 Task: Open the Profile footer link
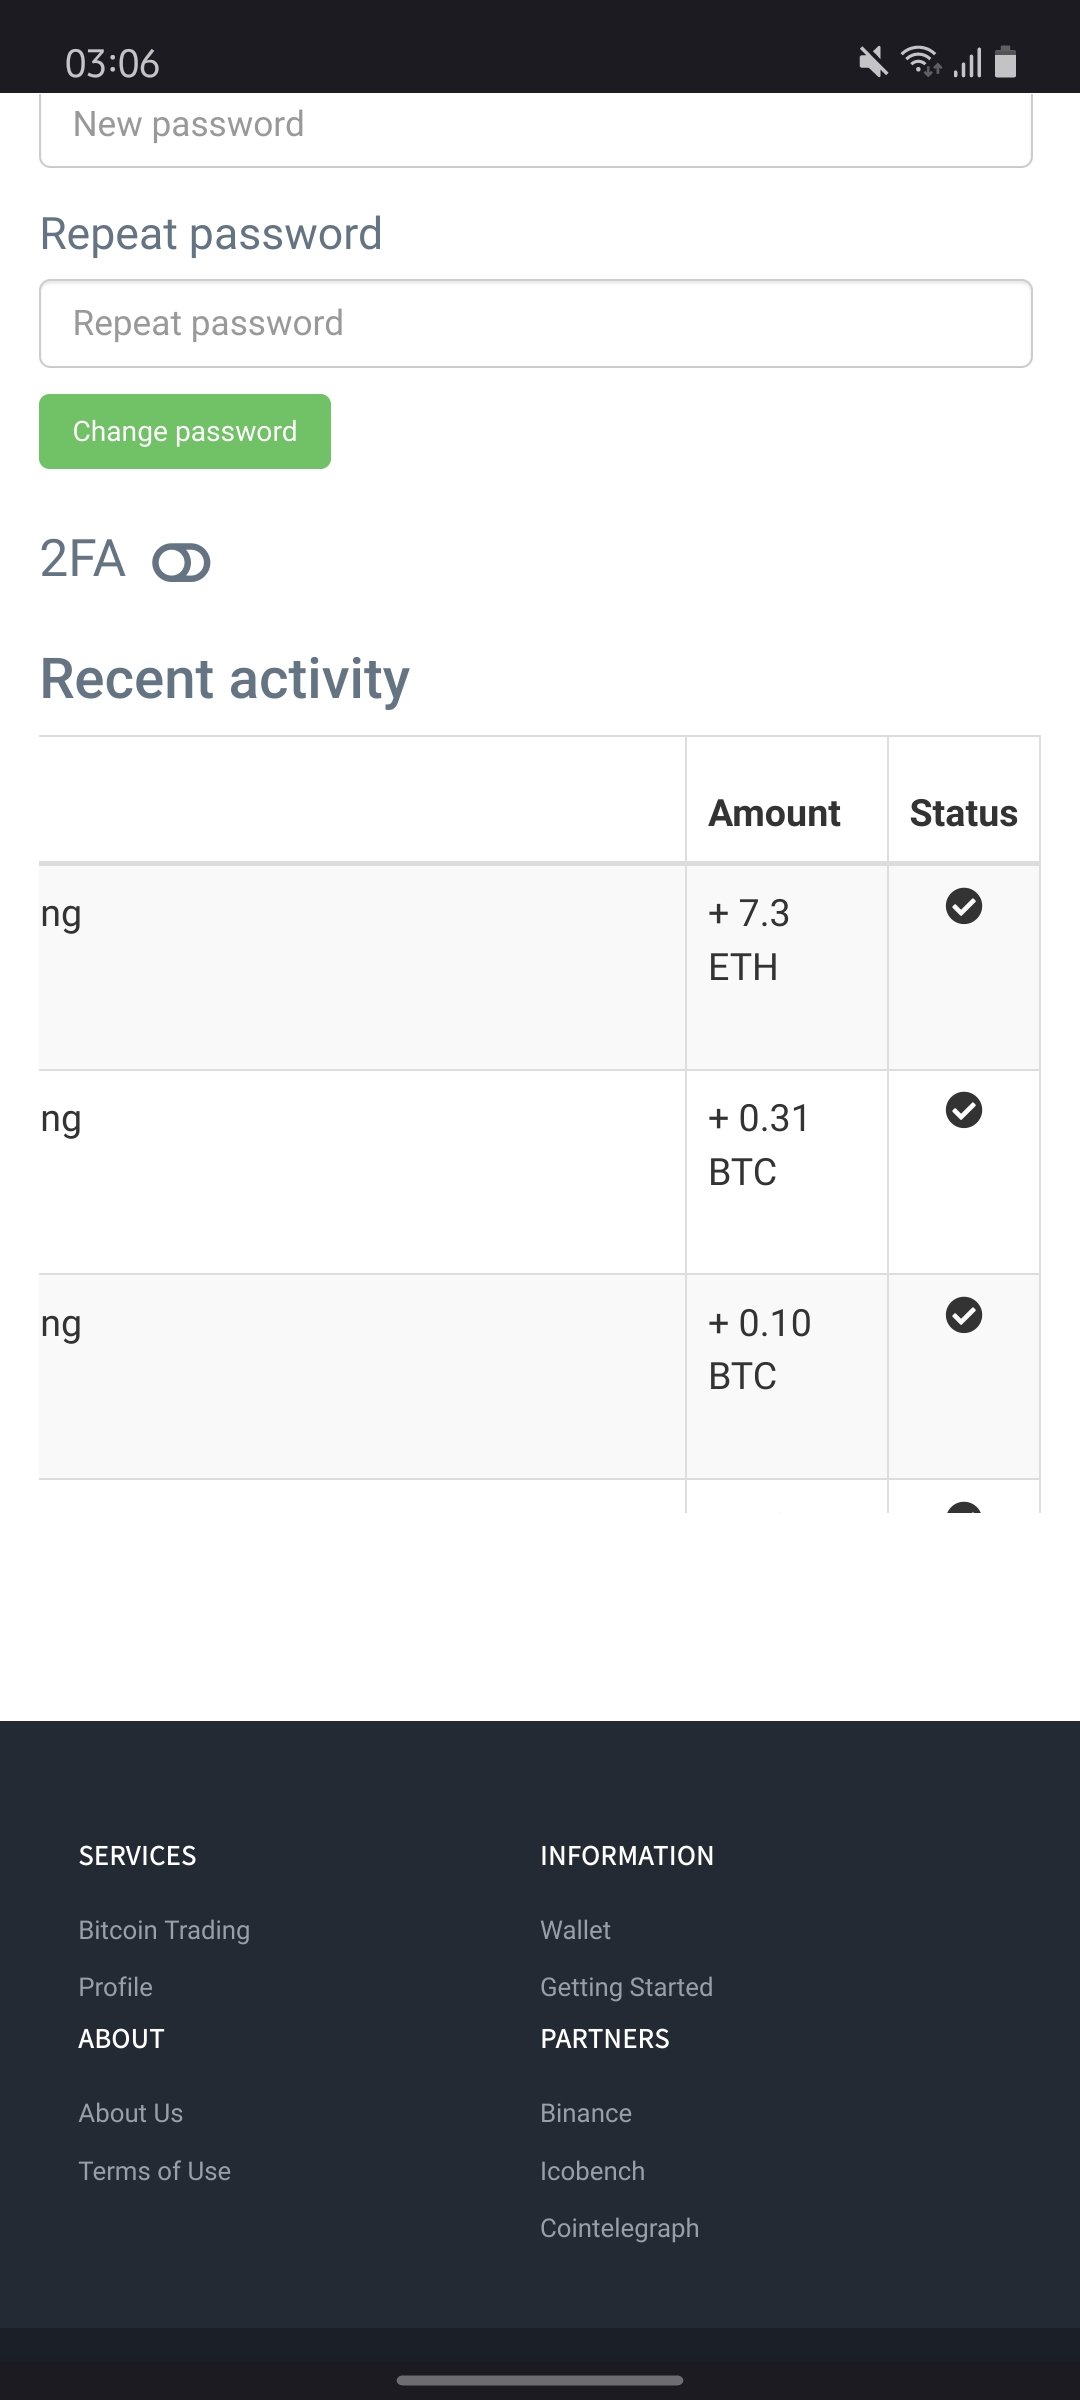[116, 1987]
